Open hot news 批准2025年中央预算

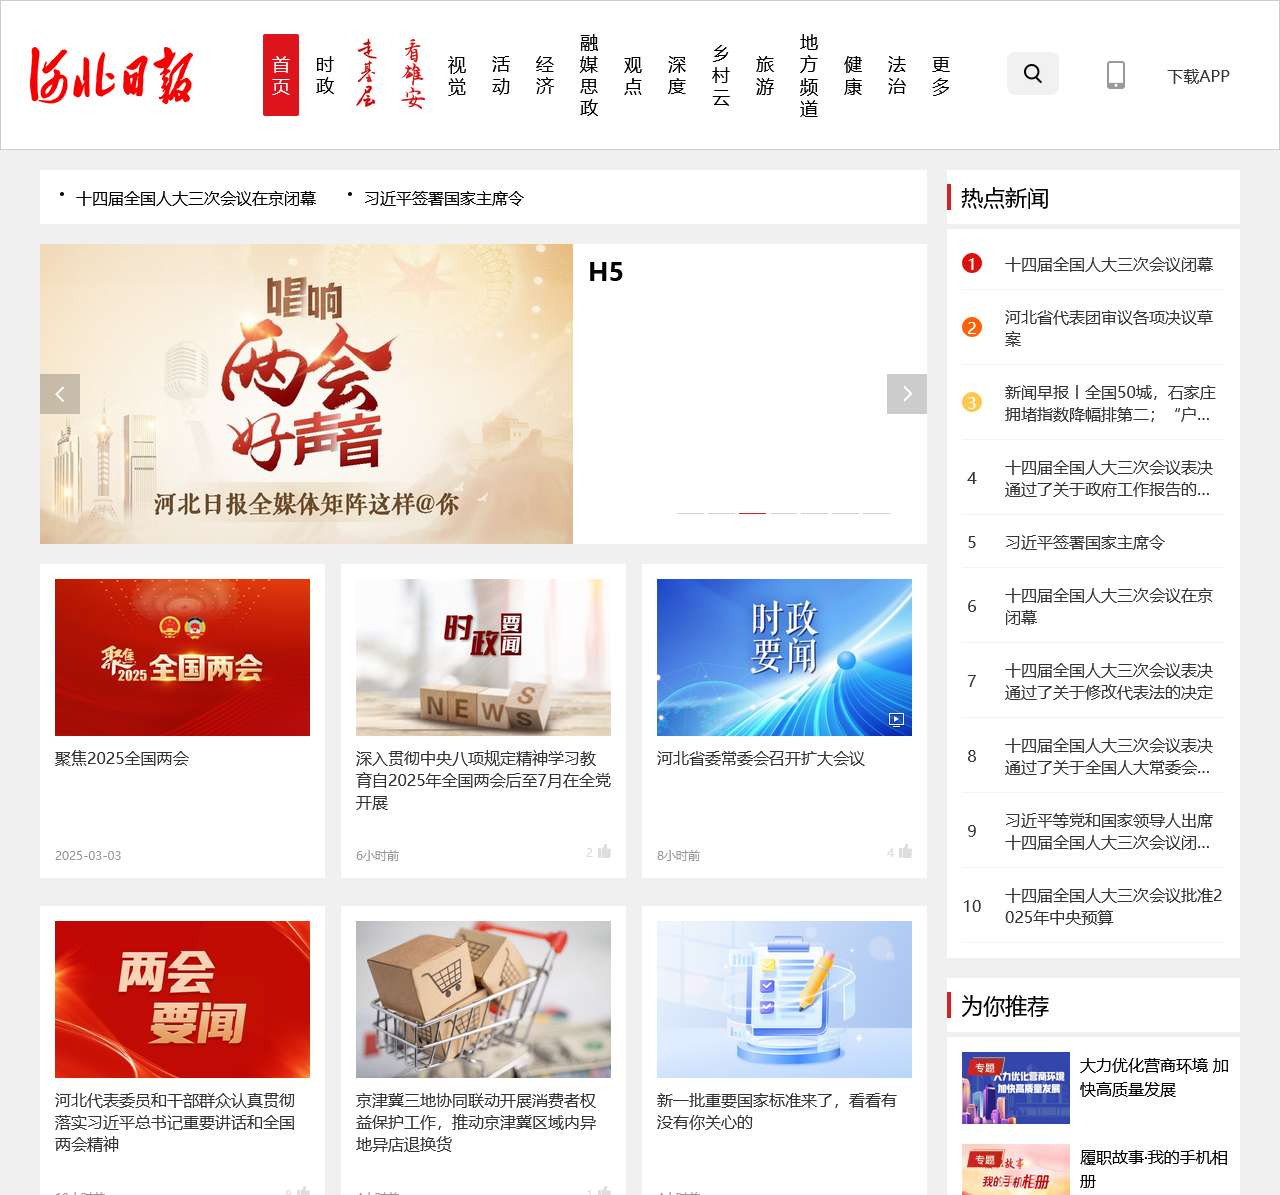pyautogui.click(x=1114, y=906)
